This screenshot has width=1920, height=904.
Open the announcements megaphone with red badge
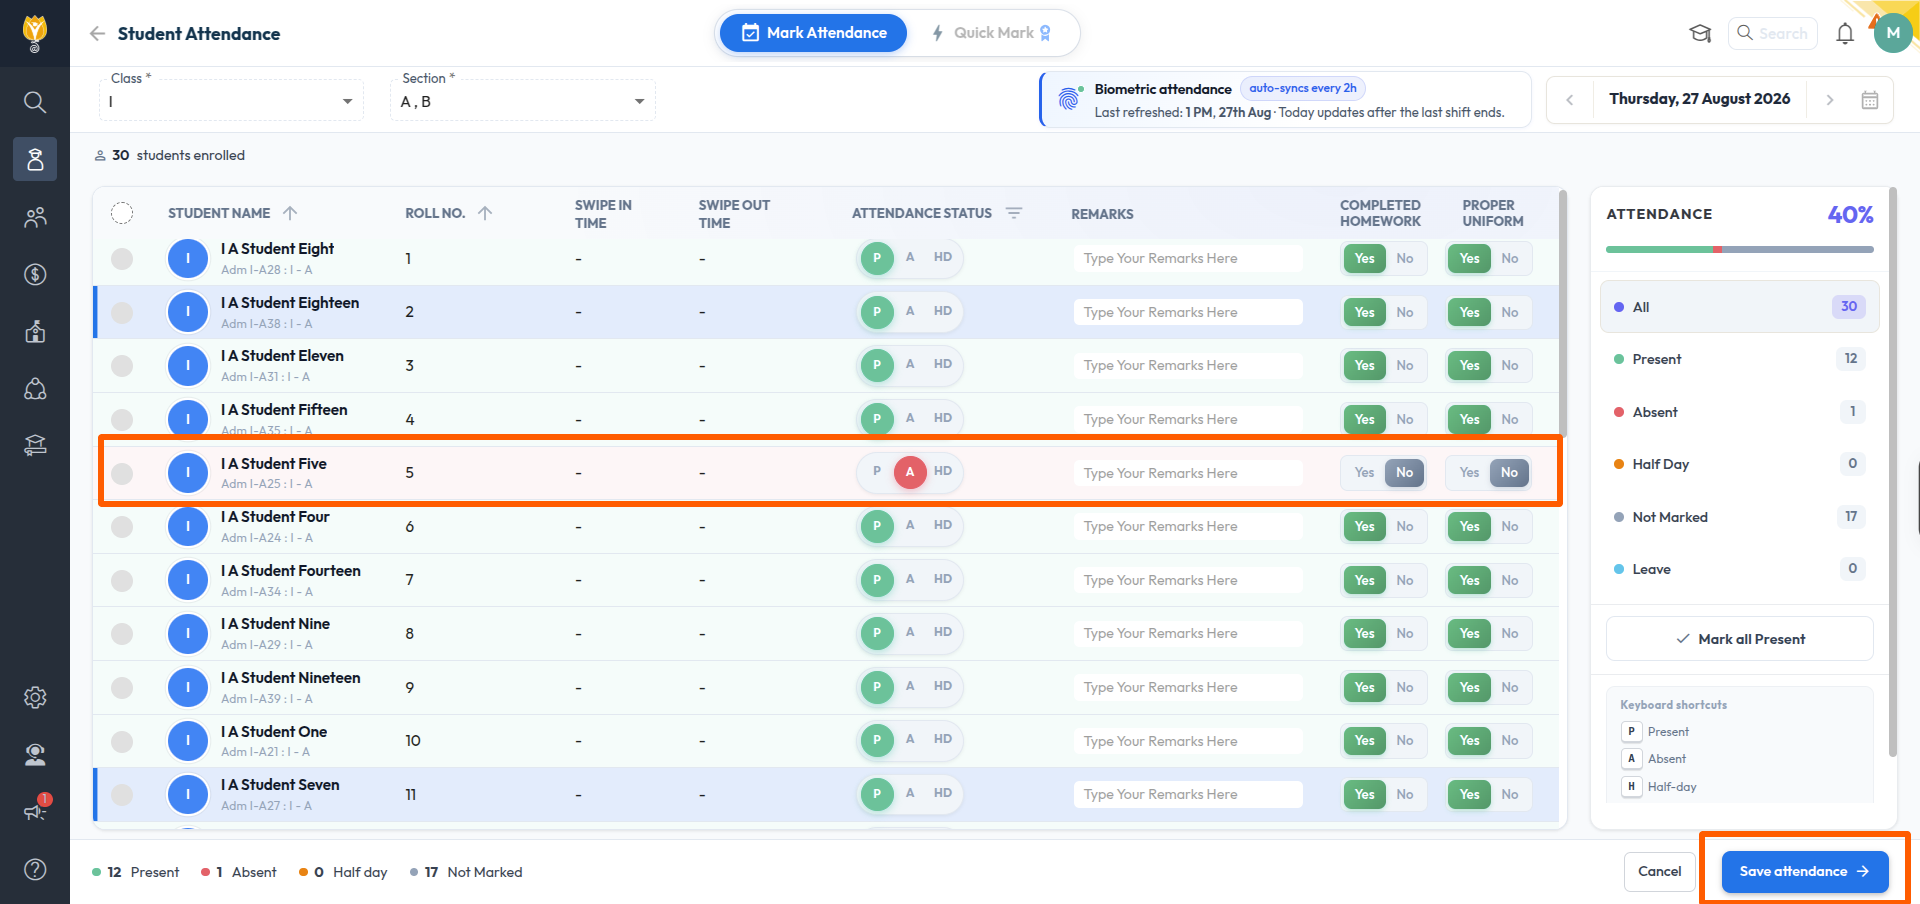coord(36,809)
